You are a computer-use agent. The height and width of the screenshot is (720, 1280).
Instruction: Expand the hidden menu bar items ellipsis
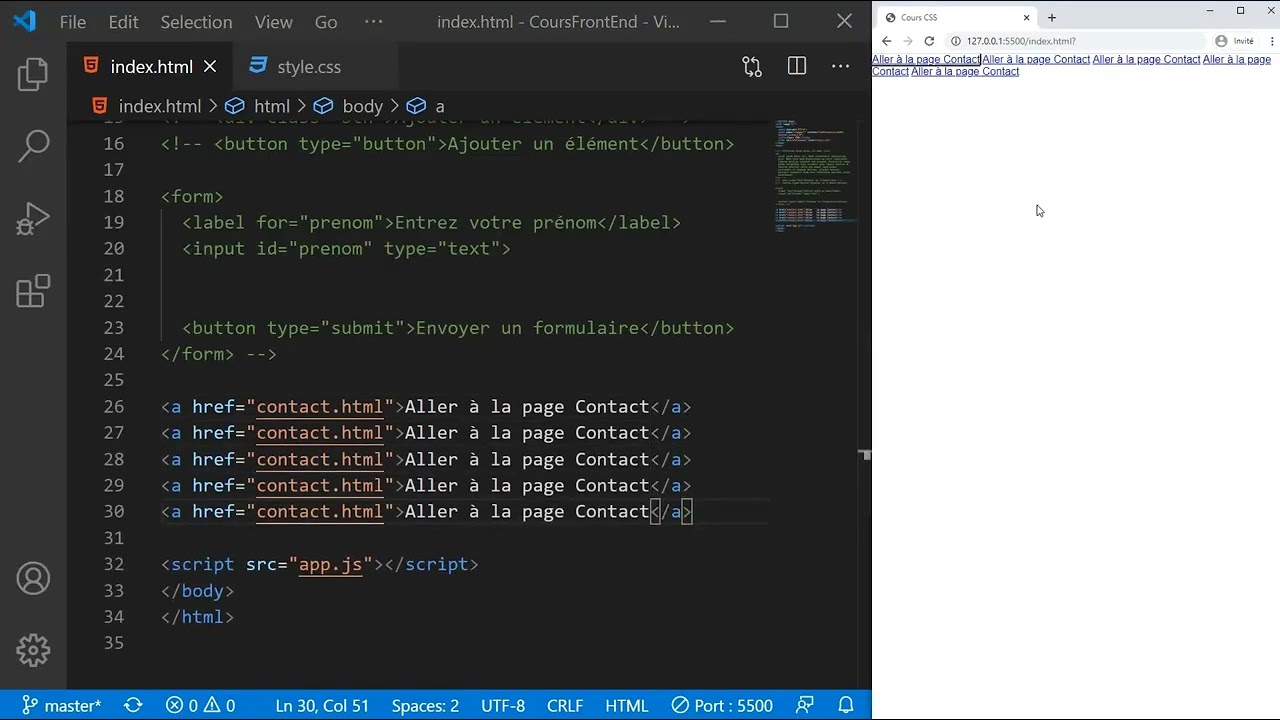click(x=373, y=21)
